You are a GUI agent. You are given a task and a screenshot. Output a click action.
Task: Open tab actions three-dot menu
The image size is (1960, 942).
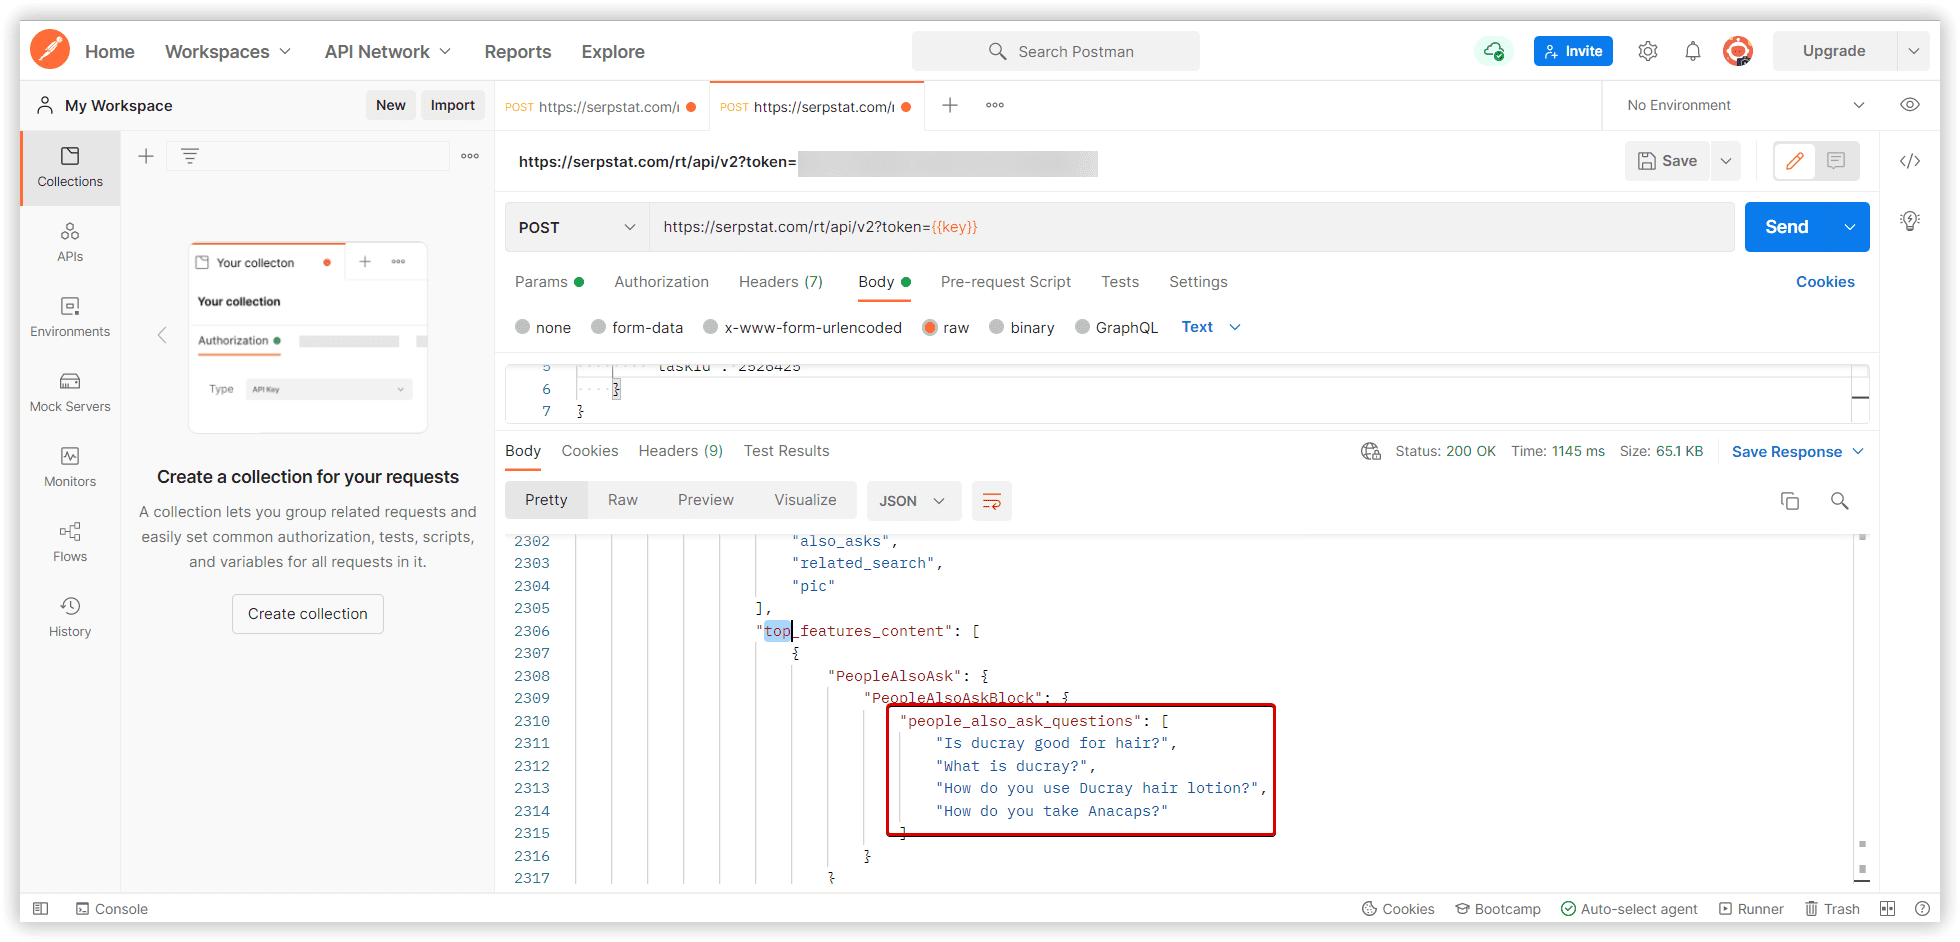click(995, 105)
